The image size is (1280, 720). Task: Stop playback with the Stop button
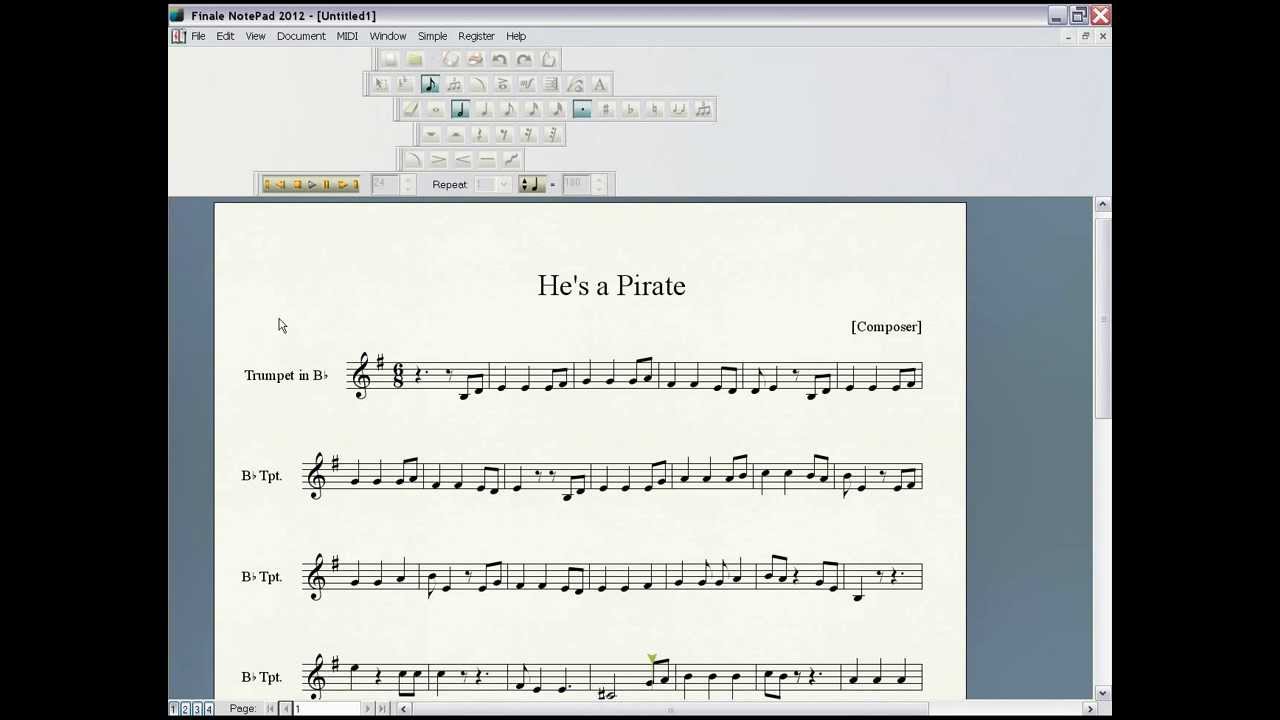coord(297,184)
